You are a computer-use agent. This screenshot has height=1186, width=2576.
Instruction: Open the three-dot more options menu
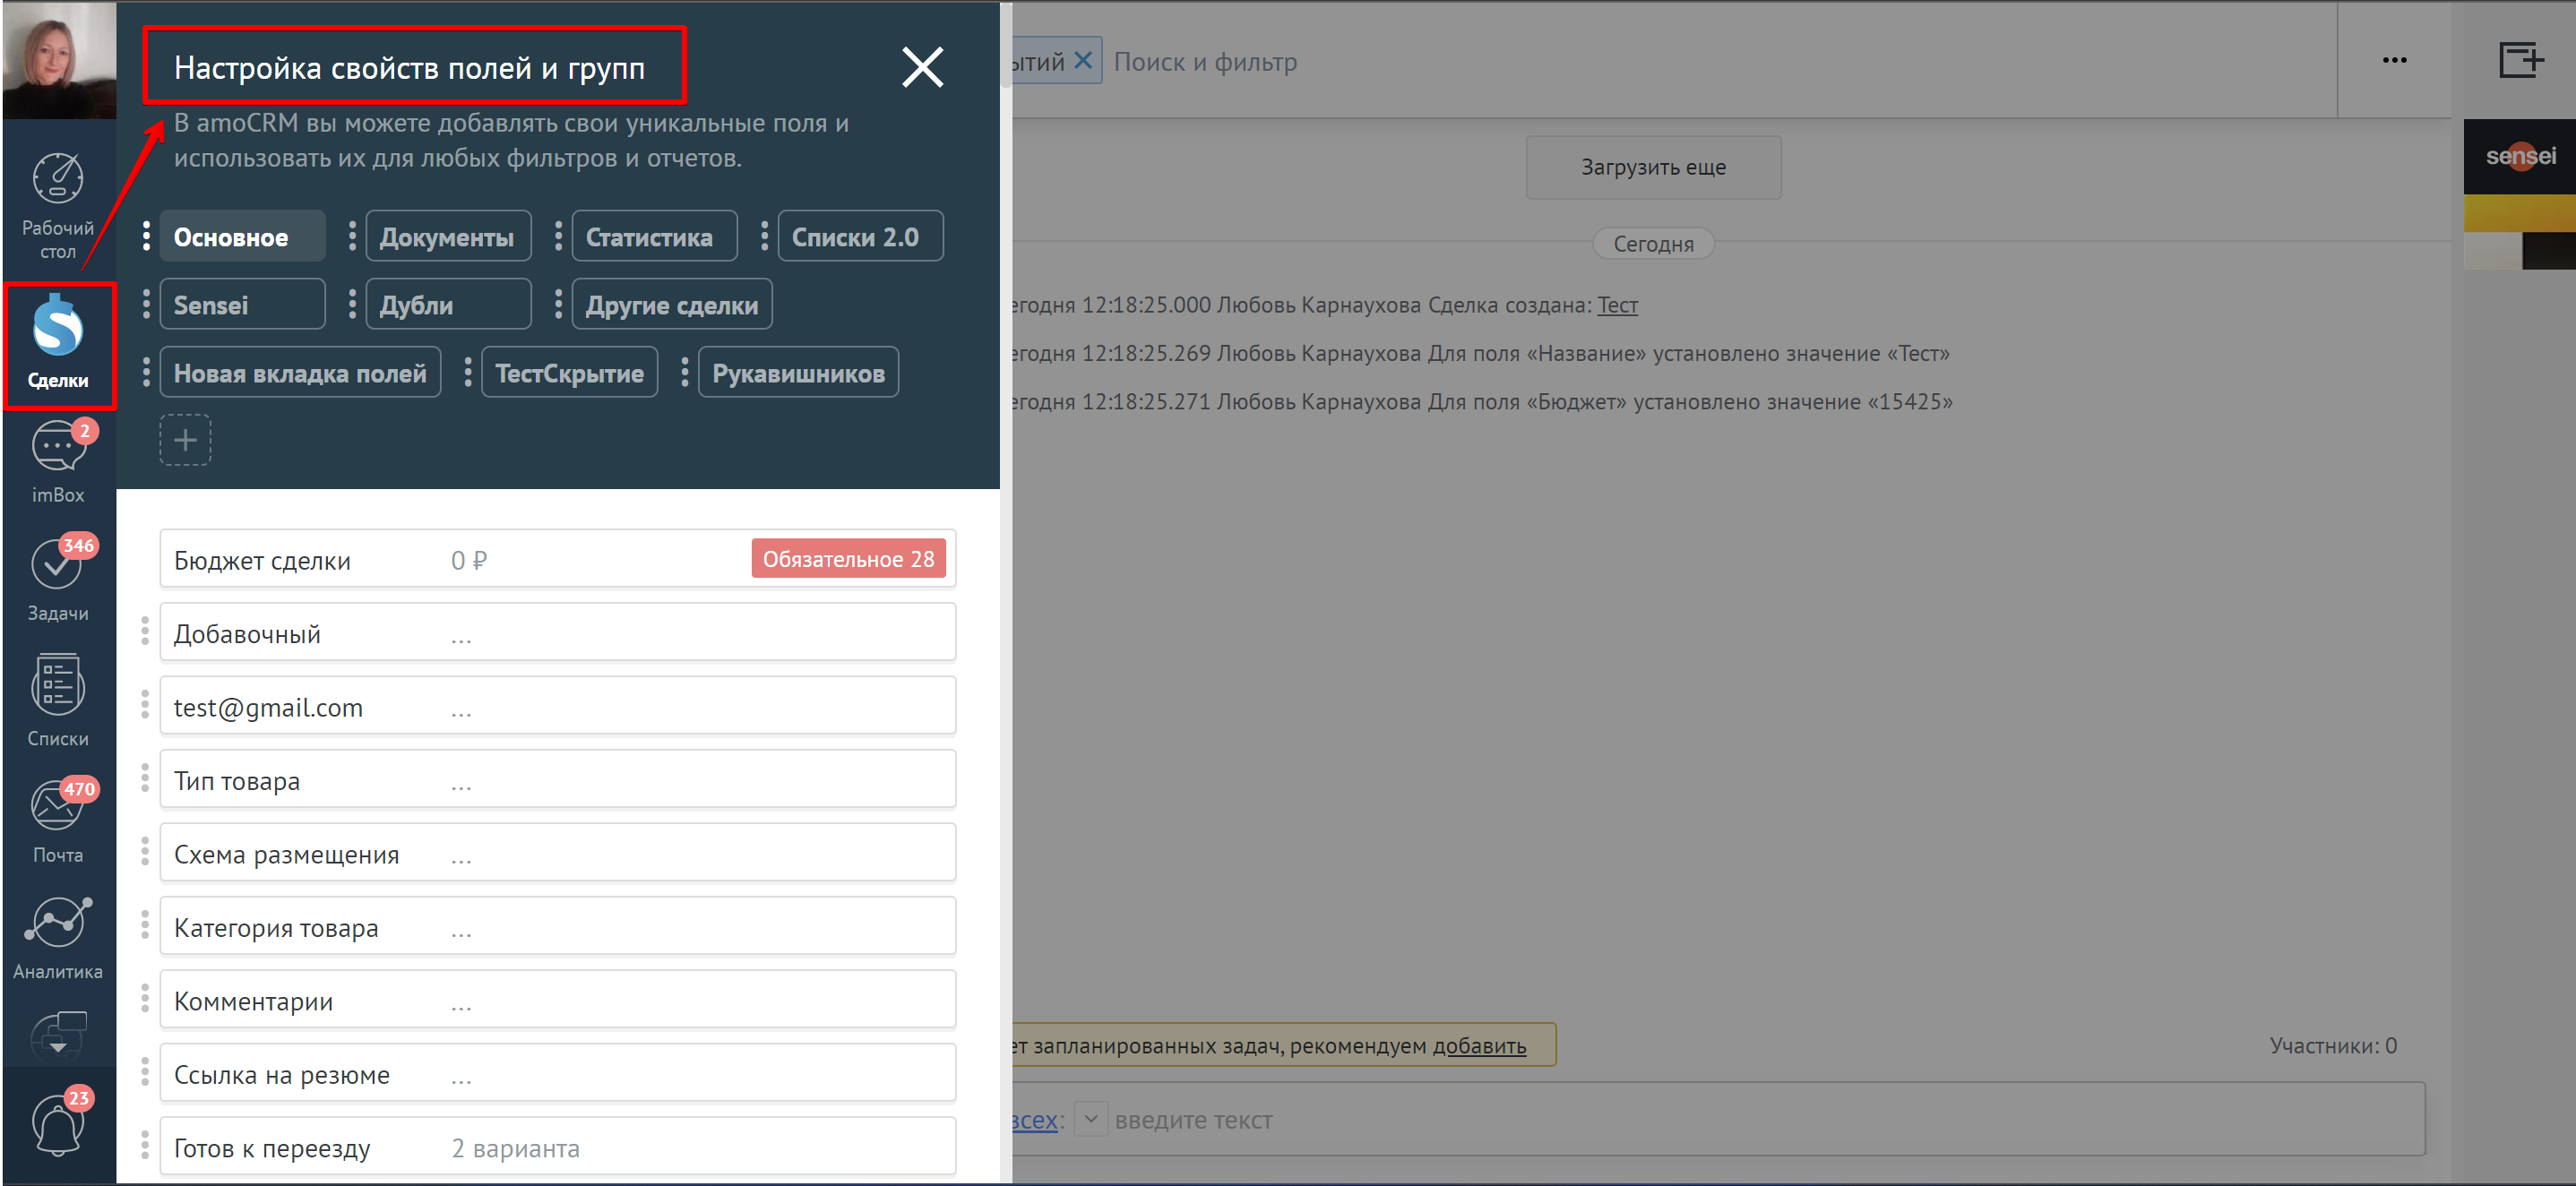coord(2394,60)
